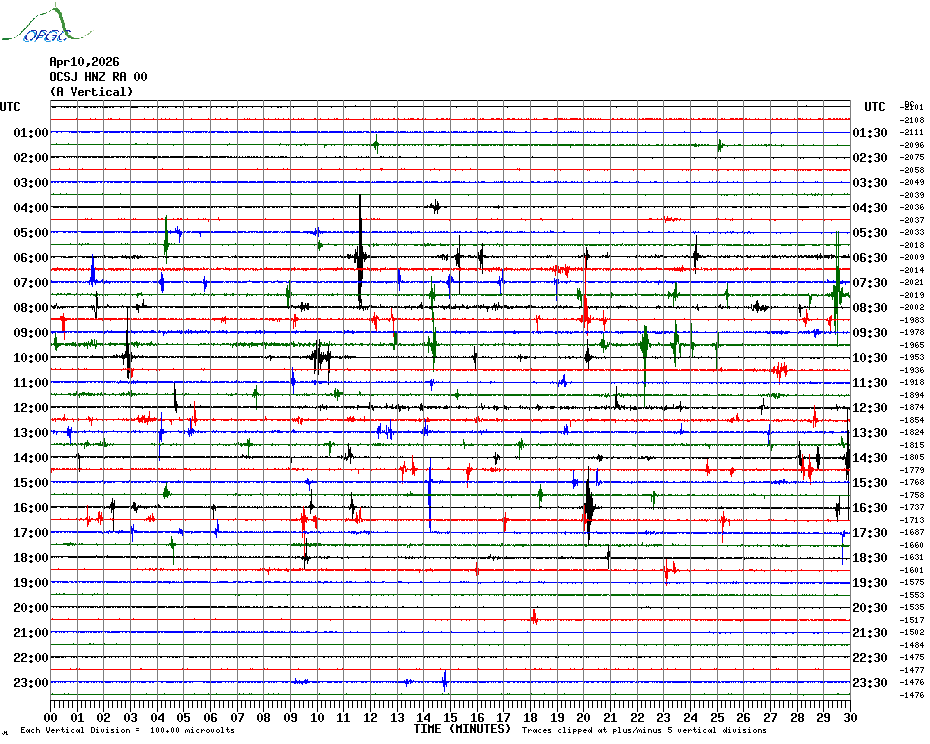The width and height of the screenshot is (930, 744).
Task: Select the 06:00 hour label on left
Action: pyautogui.click(x=31, y=258)
